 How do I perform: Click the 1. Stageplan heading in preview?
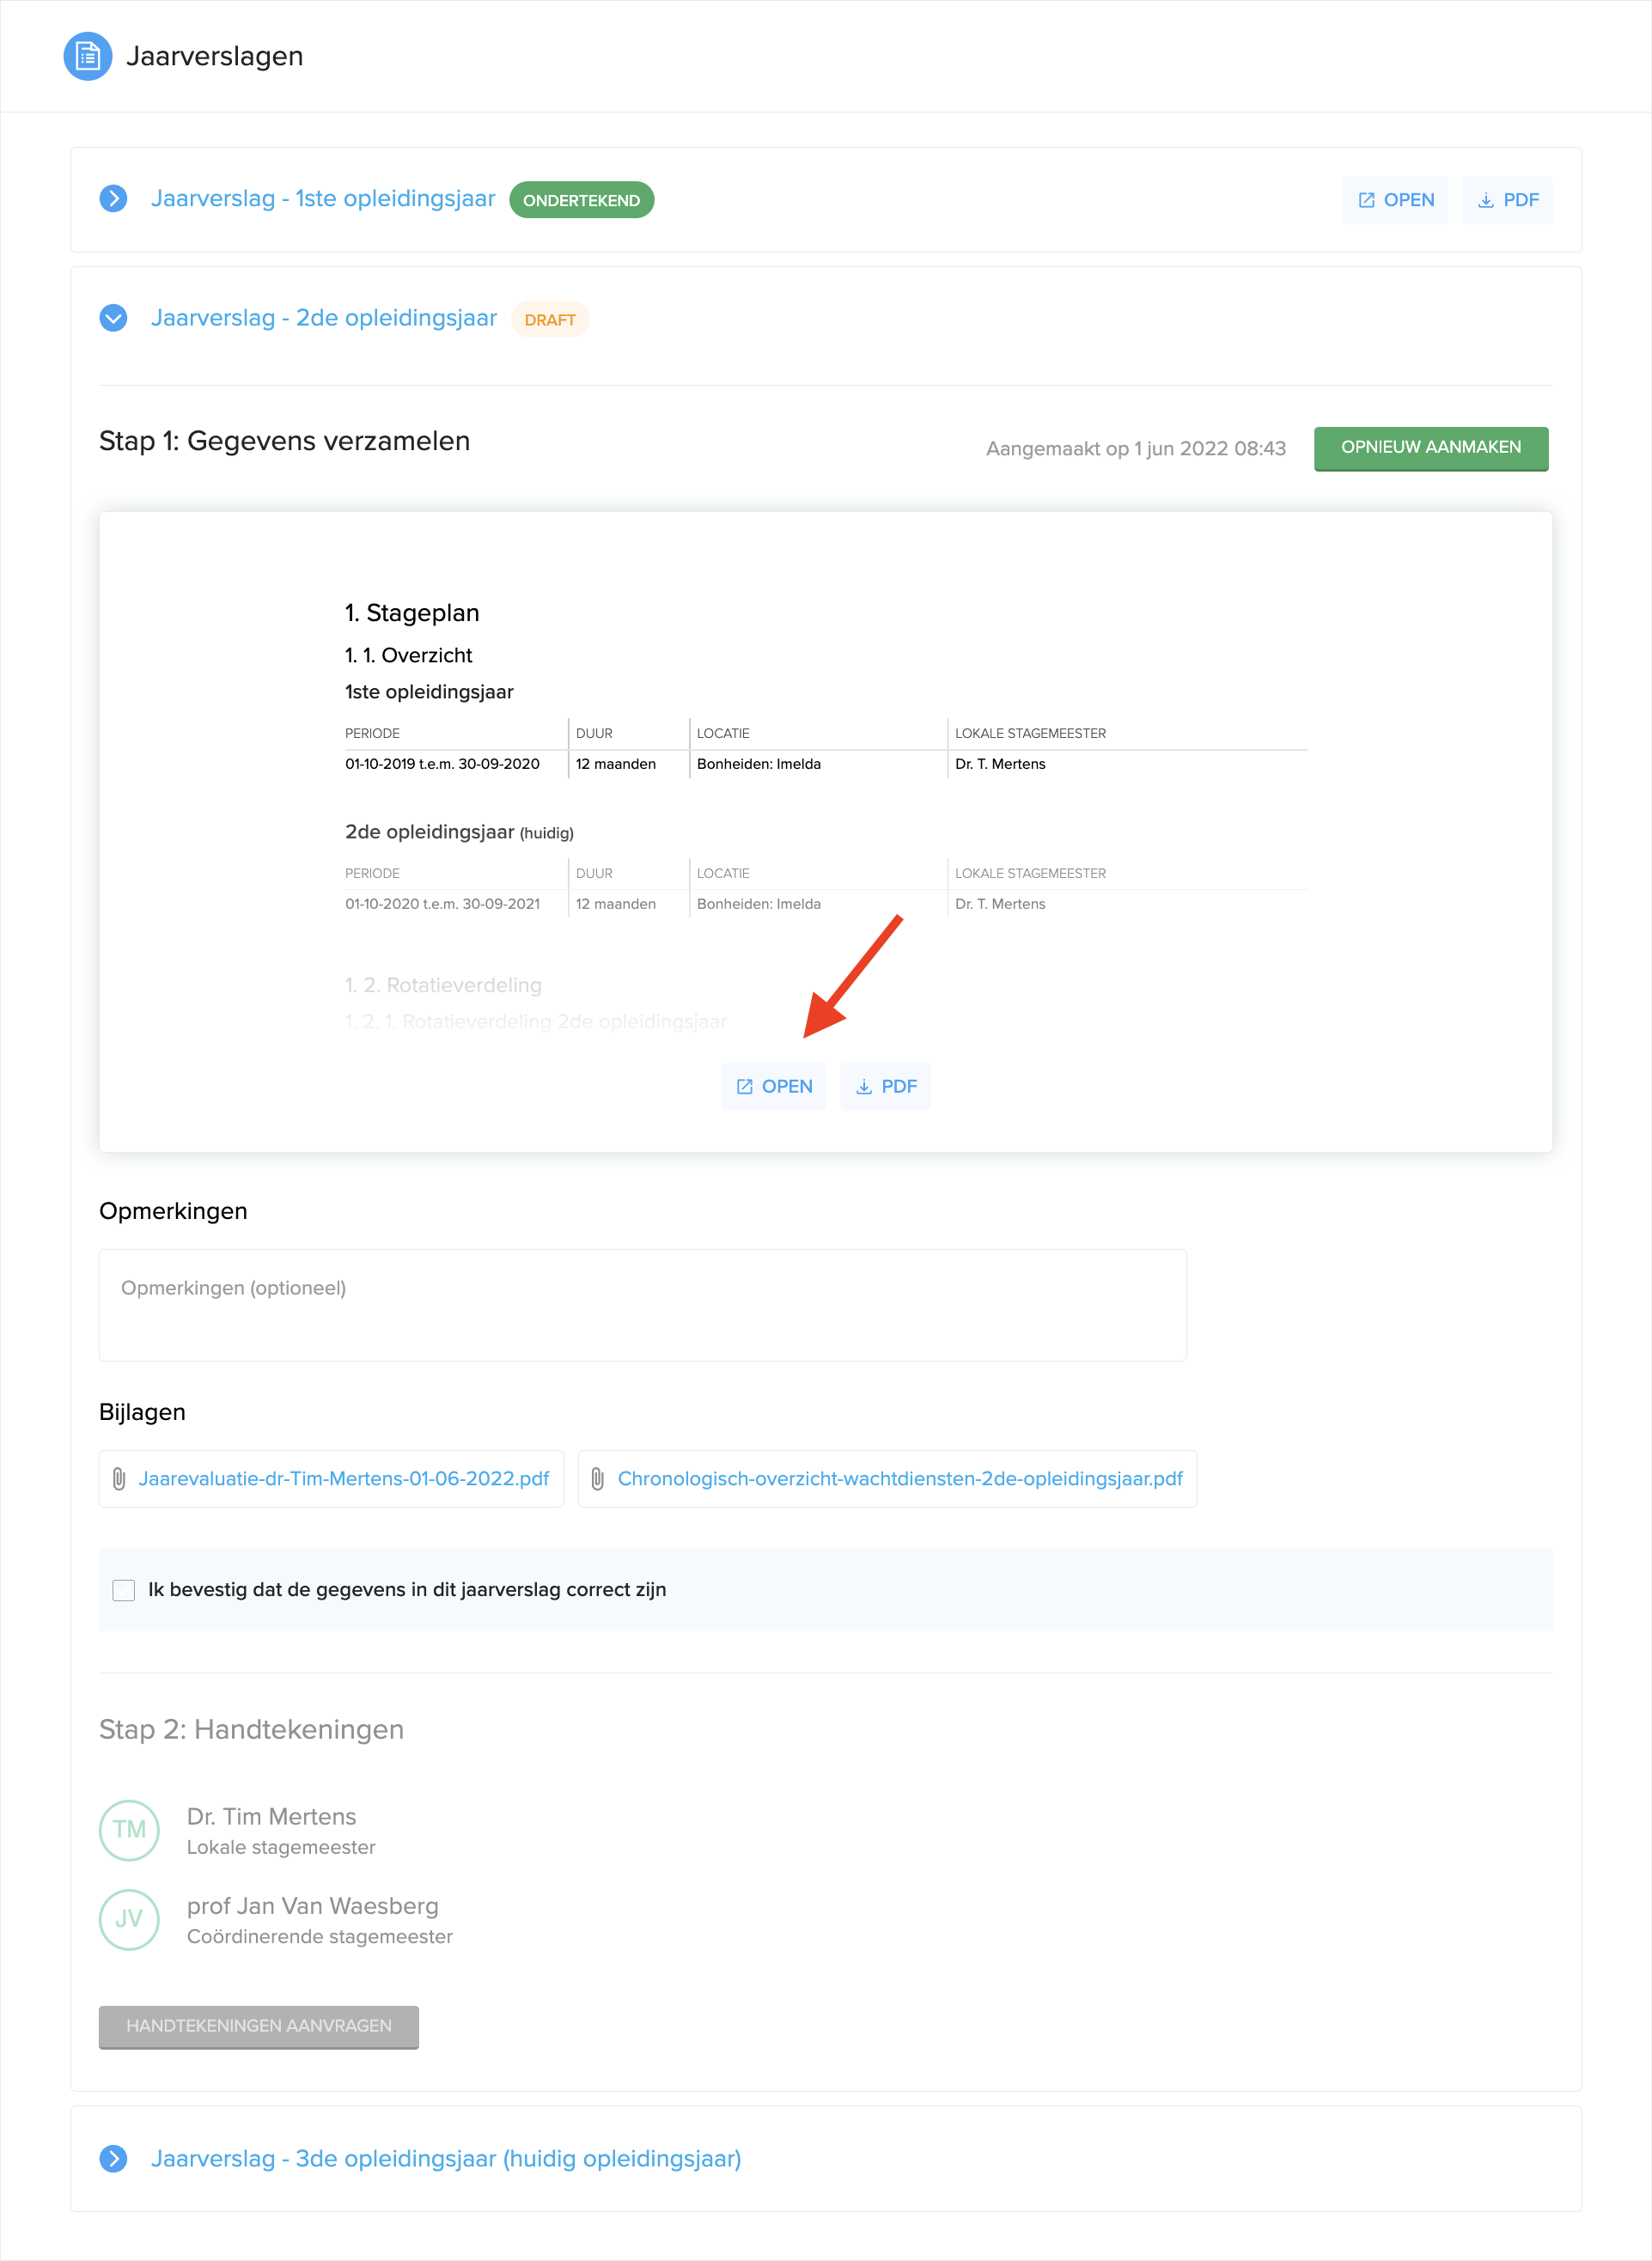point(412,613)
